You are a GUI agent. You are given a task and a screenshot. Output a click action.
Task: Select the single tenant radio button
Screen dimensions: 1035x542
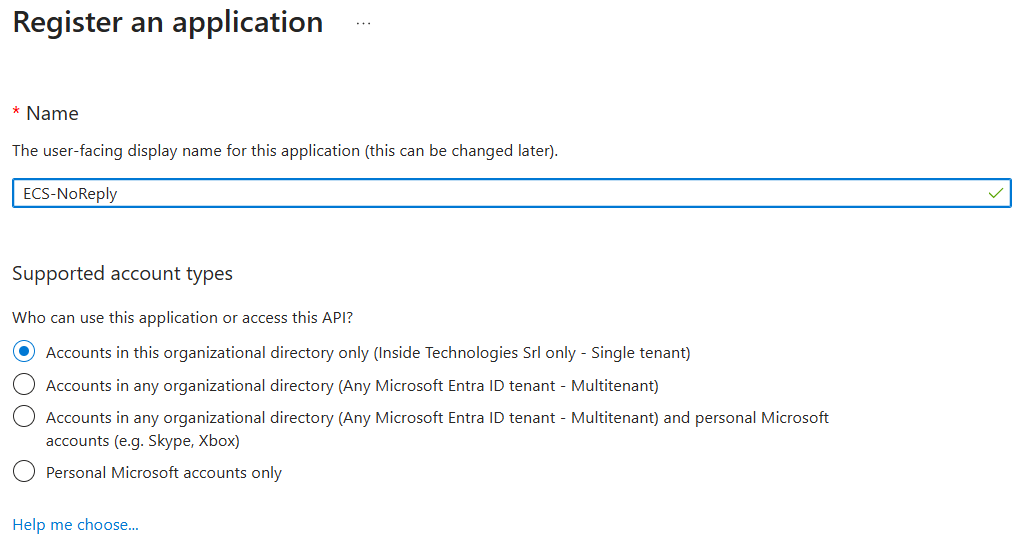click(x=25, y=352)
